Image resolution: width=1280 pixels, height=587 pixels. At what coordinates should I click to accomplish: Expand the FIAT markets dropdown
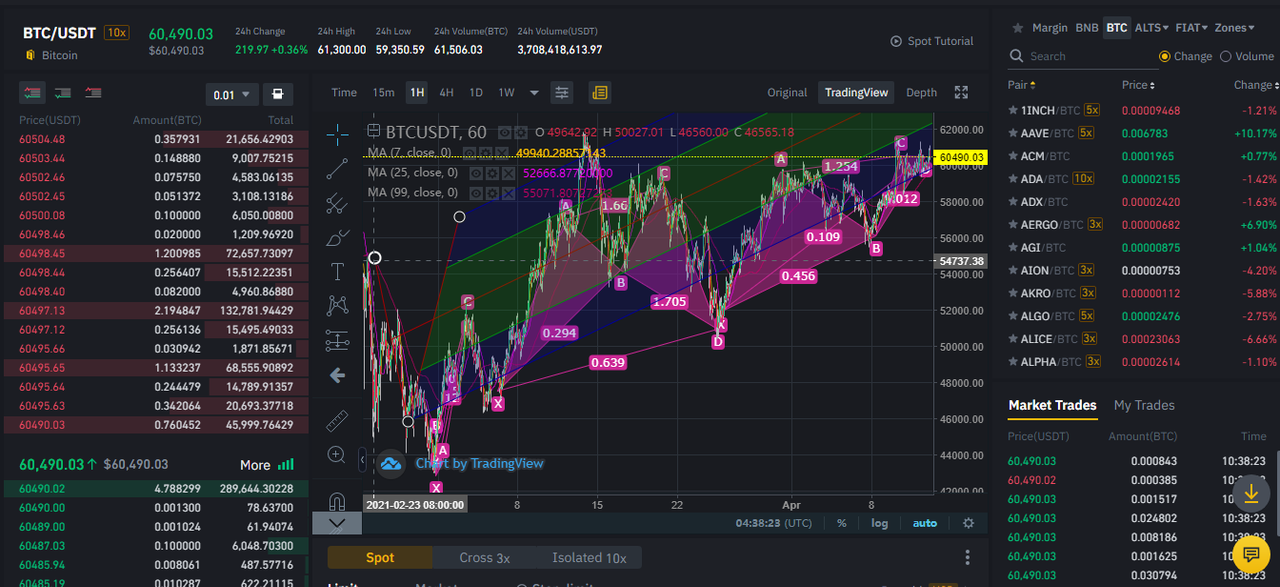click(1190, 28)
